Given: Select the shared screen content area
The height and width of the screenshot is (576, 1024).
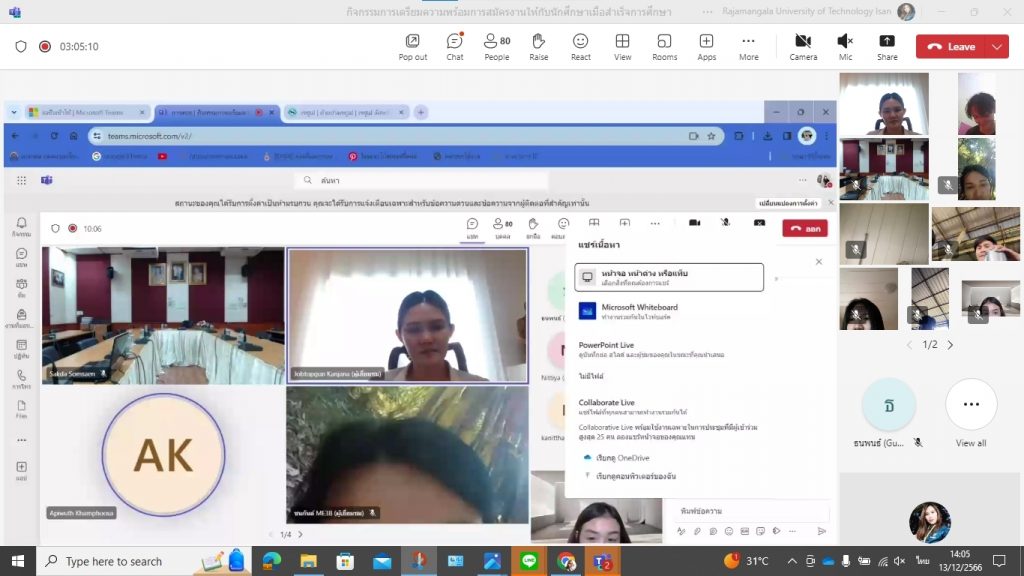Looking at the screenshot, I should click(x=420, y=320).
